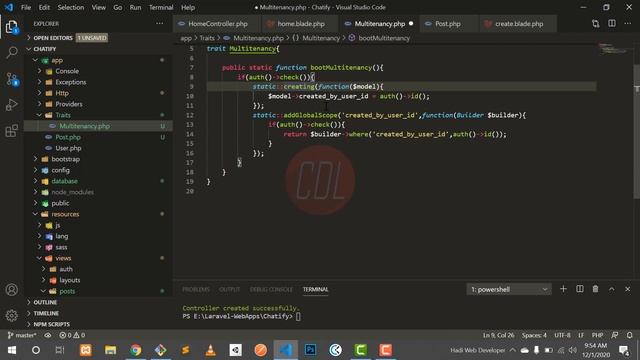The width and height of the screenshot is (640, 360).
Task: Open Windows Start menu
Action: pyautogui.click(x=12, y=350)
